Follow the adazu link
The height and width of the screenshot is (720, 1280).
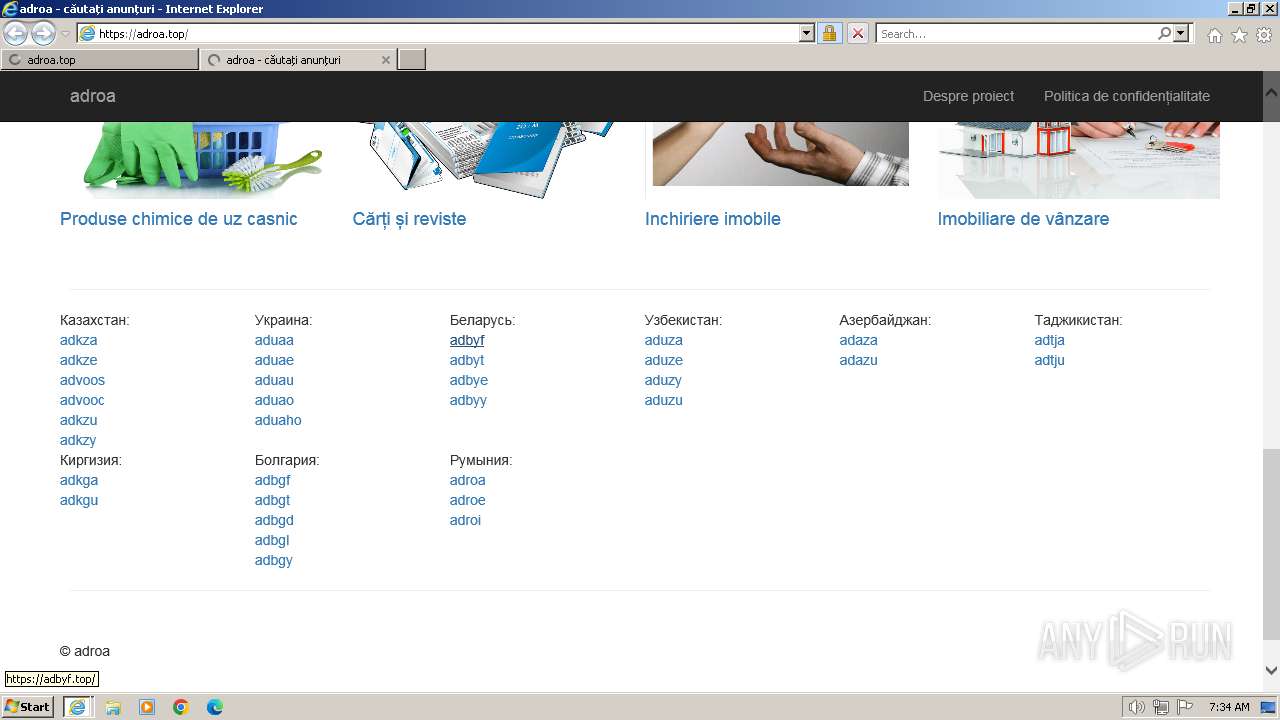click(x=859, y=360)
